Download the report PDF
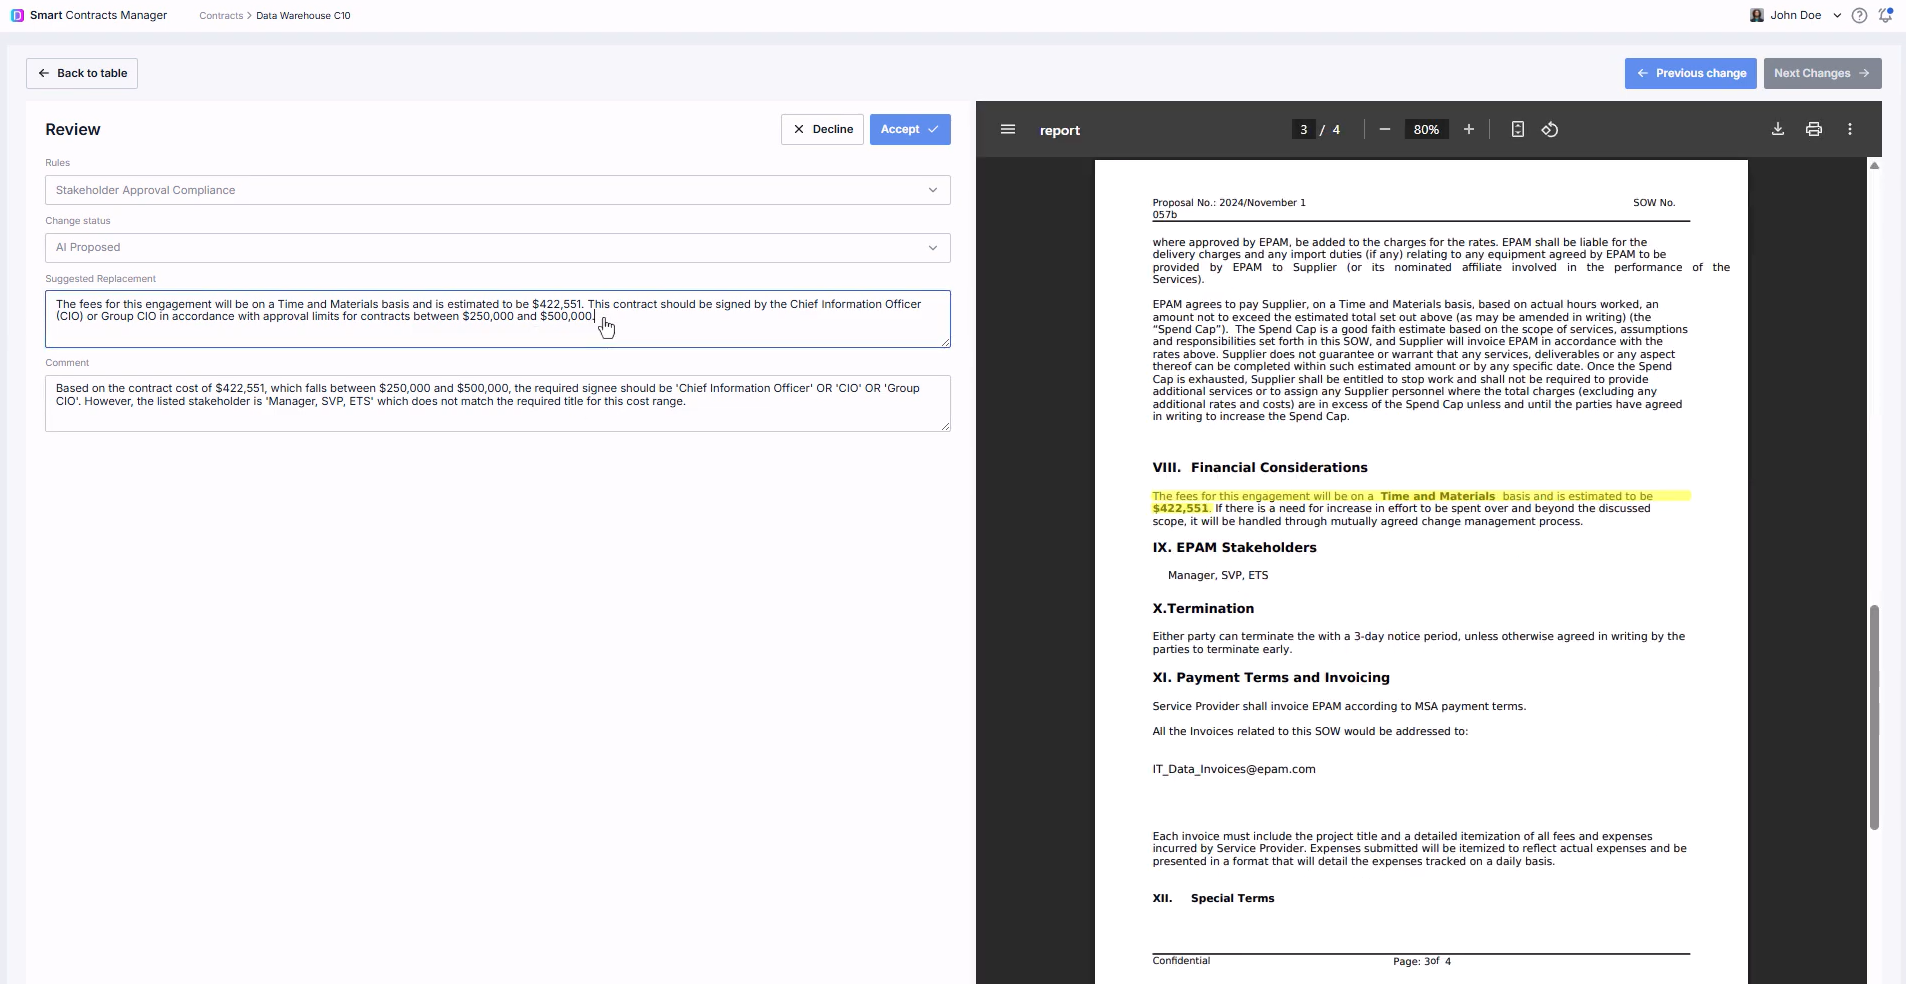 (x=1778, y=130)
